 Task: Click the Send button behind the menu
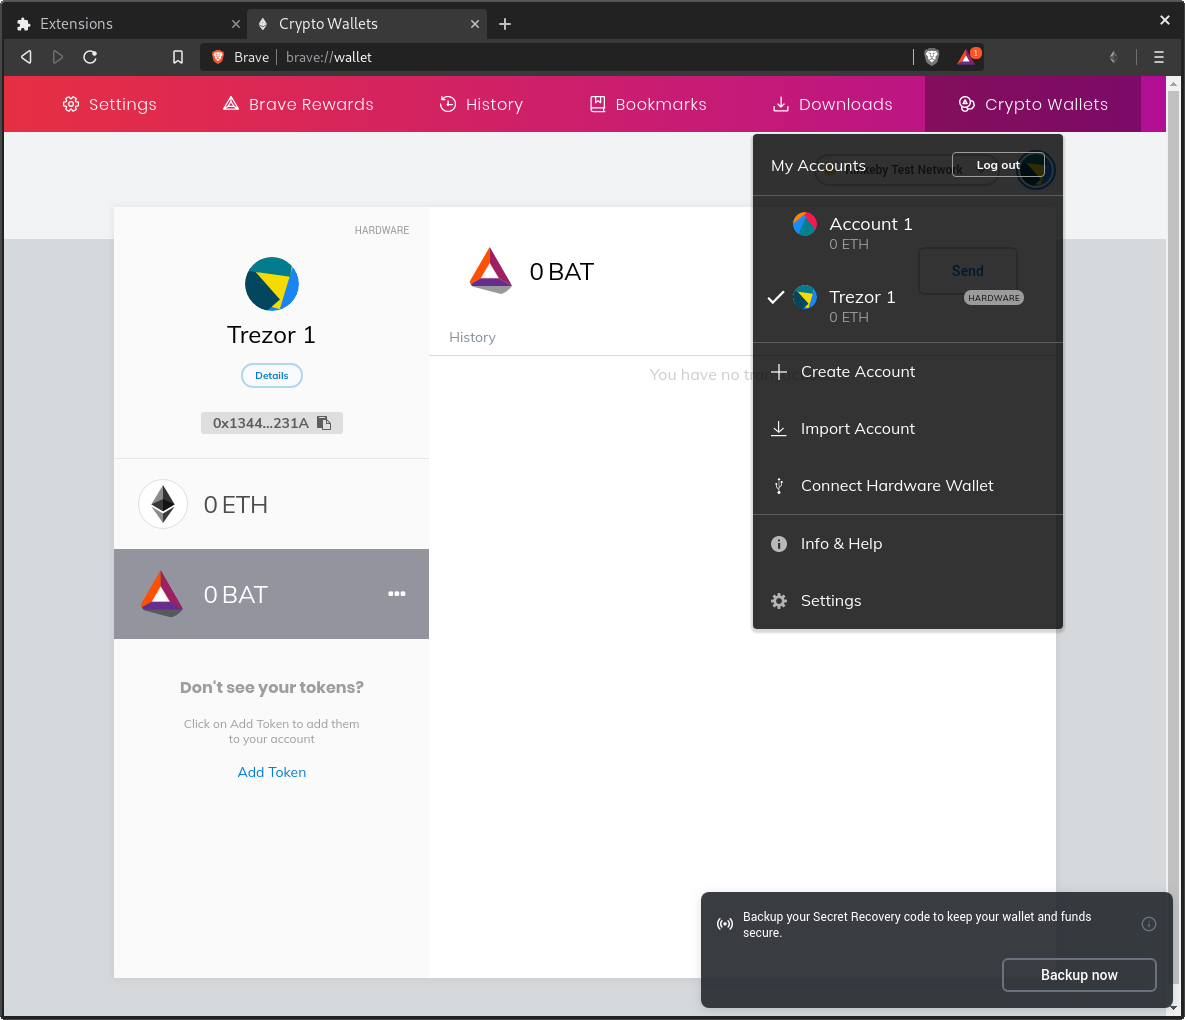tap(968, 270)
